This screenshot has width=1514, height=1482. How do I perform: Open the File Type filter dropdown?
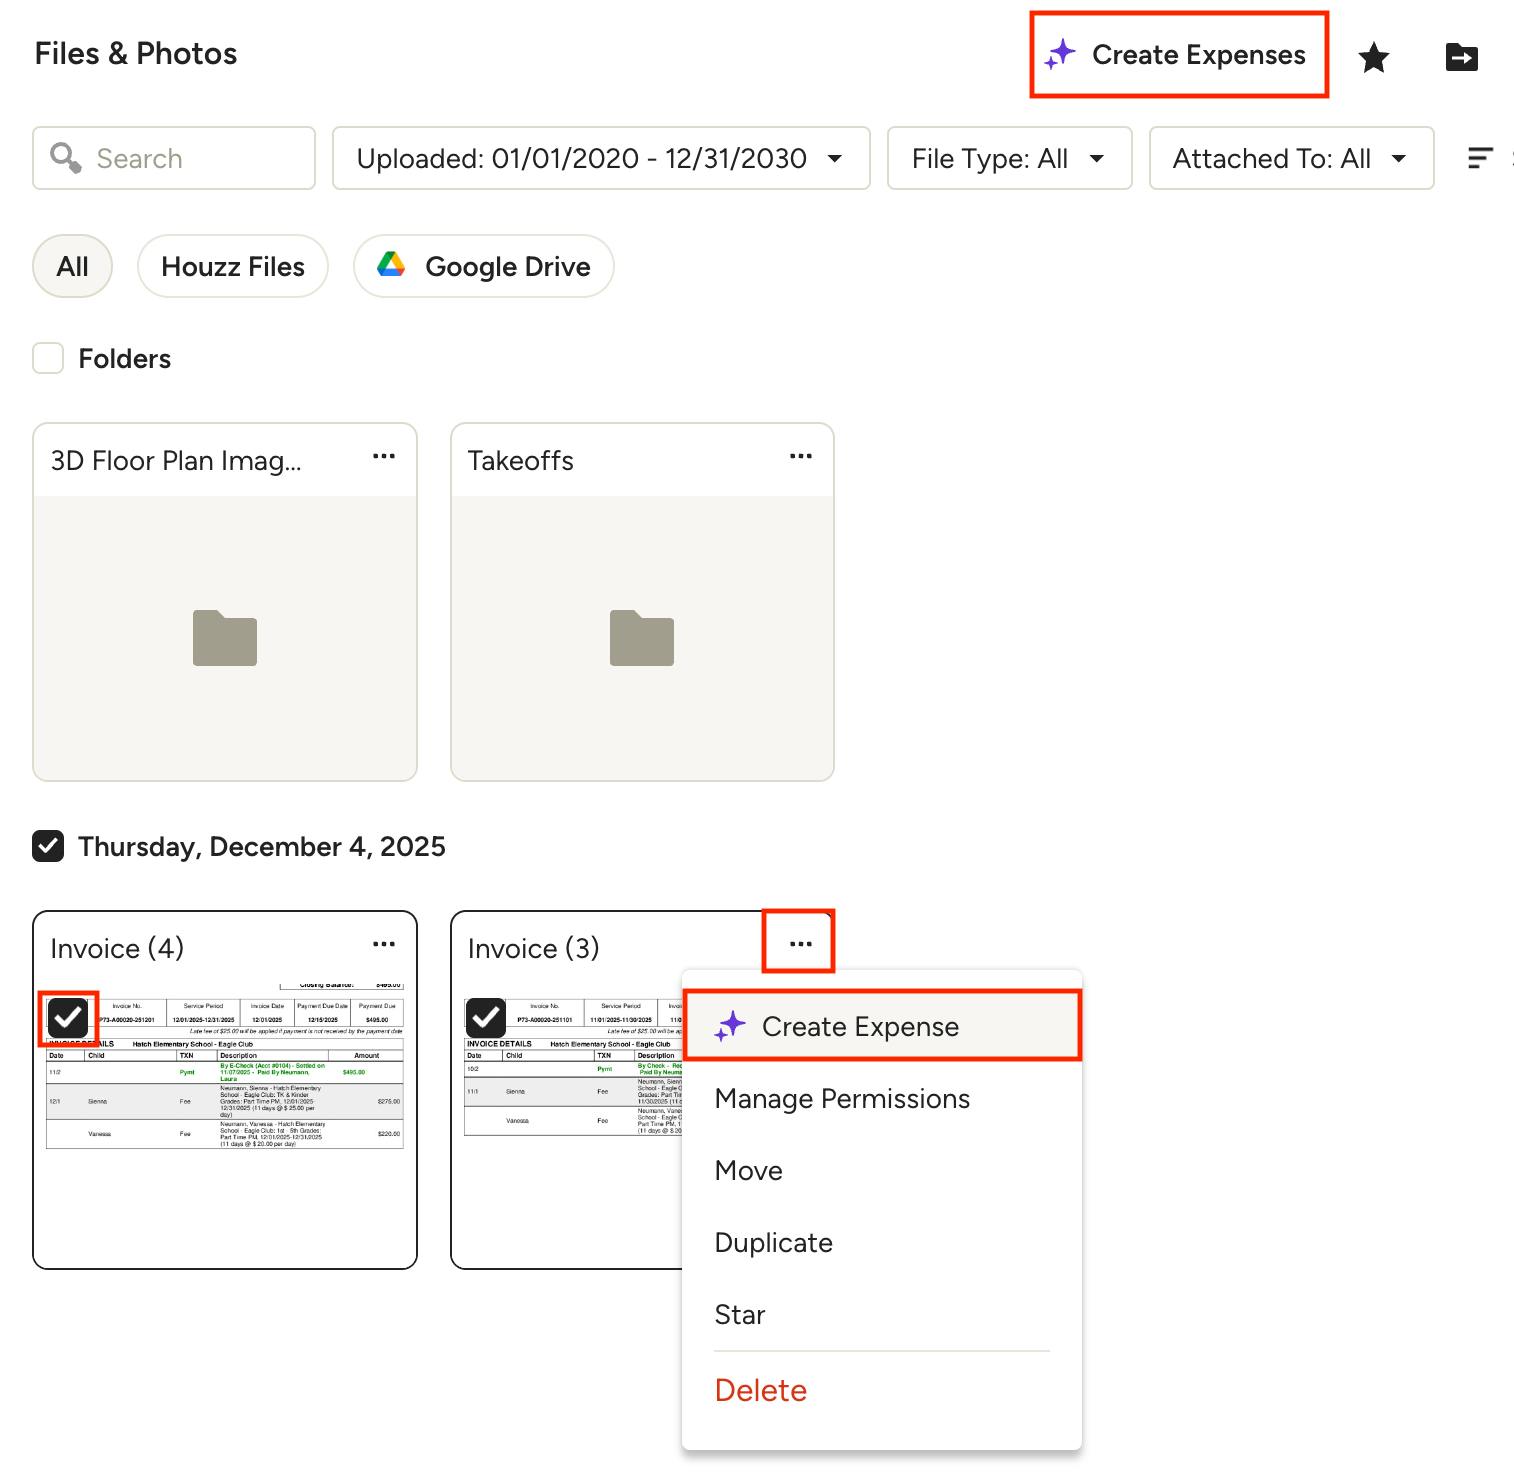[1008, 158]
